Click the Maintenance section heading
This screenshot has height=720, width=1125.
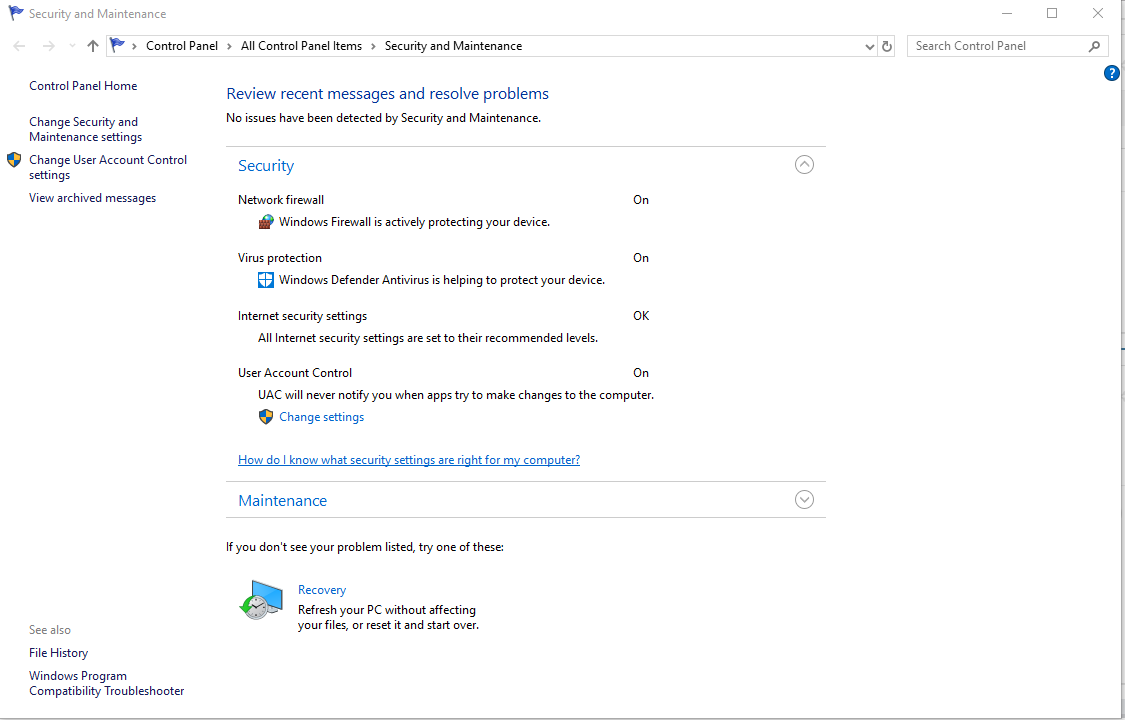click(283, 501)
